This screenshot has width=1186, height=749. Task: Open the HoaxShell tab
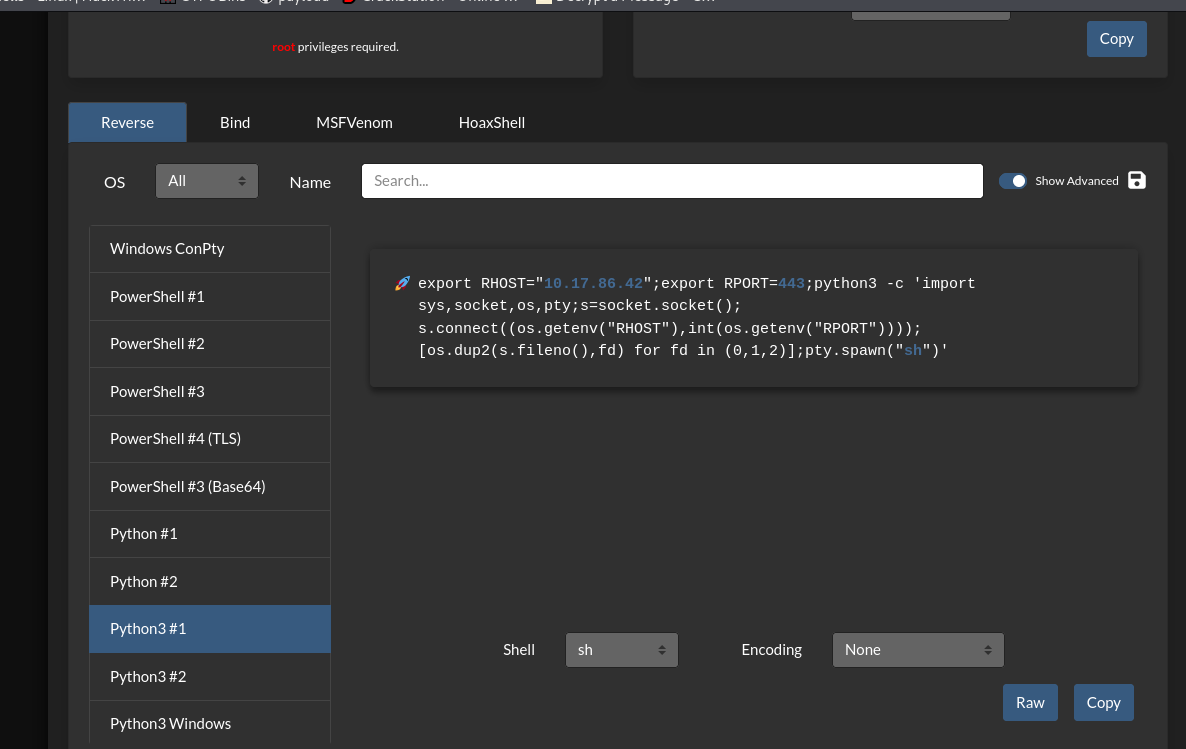[492, 123]
